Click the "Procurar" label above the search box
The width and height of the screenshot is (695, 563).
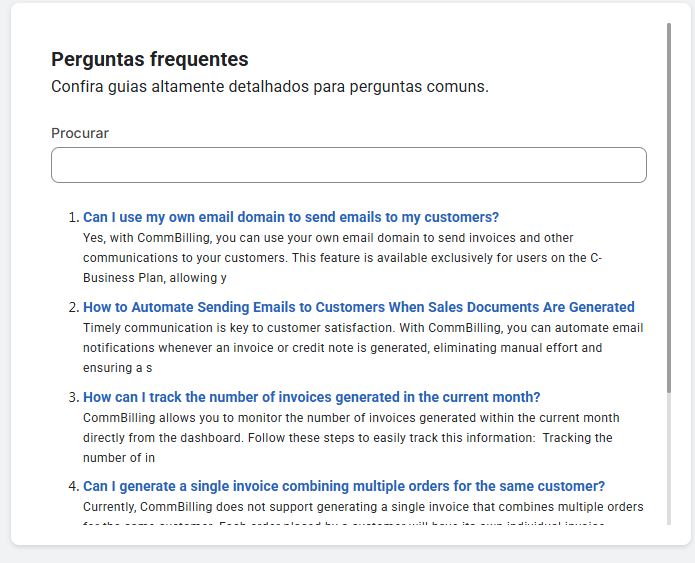click(x=80, y=133)
